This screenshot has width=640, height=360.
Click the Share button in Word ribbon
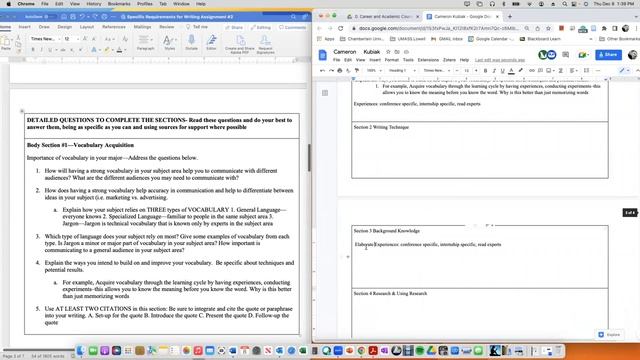click(x=234, y=27)
